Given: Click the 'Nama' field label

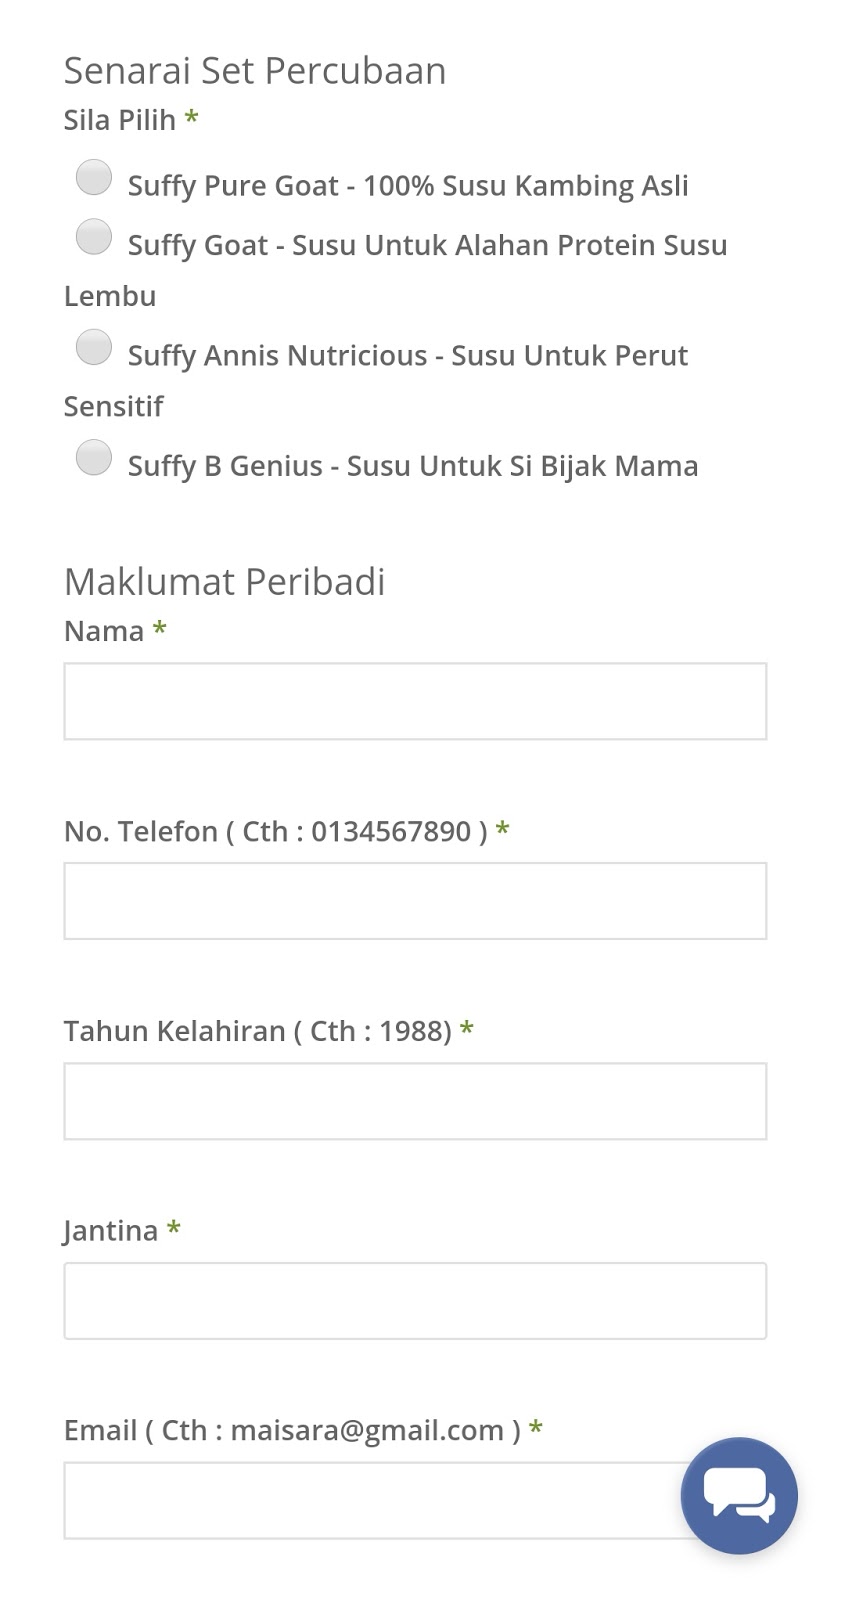Looking at the screenshot, I should click(104, 631).
